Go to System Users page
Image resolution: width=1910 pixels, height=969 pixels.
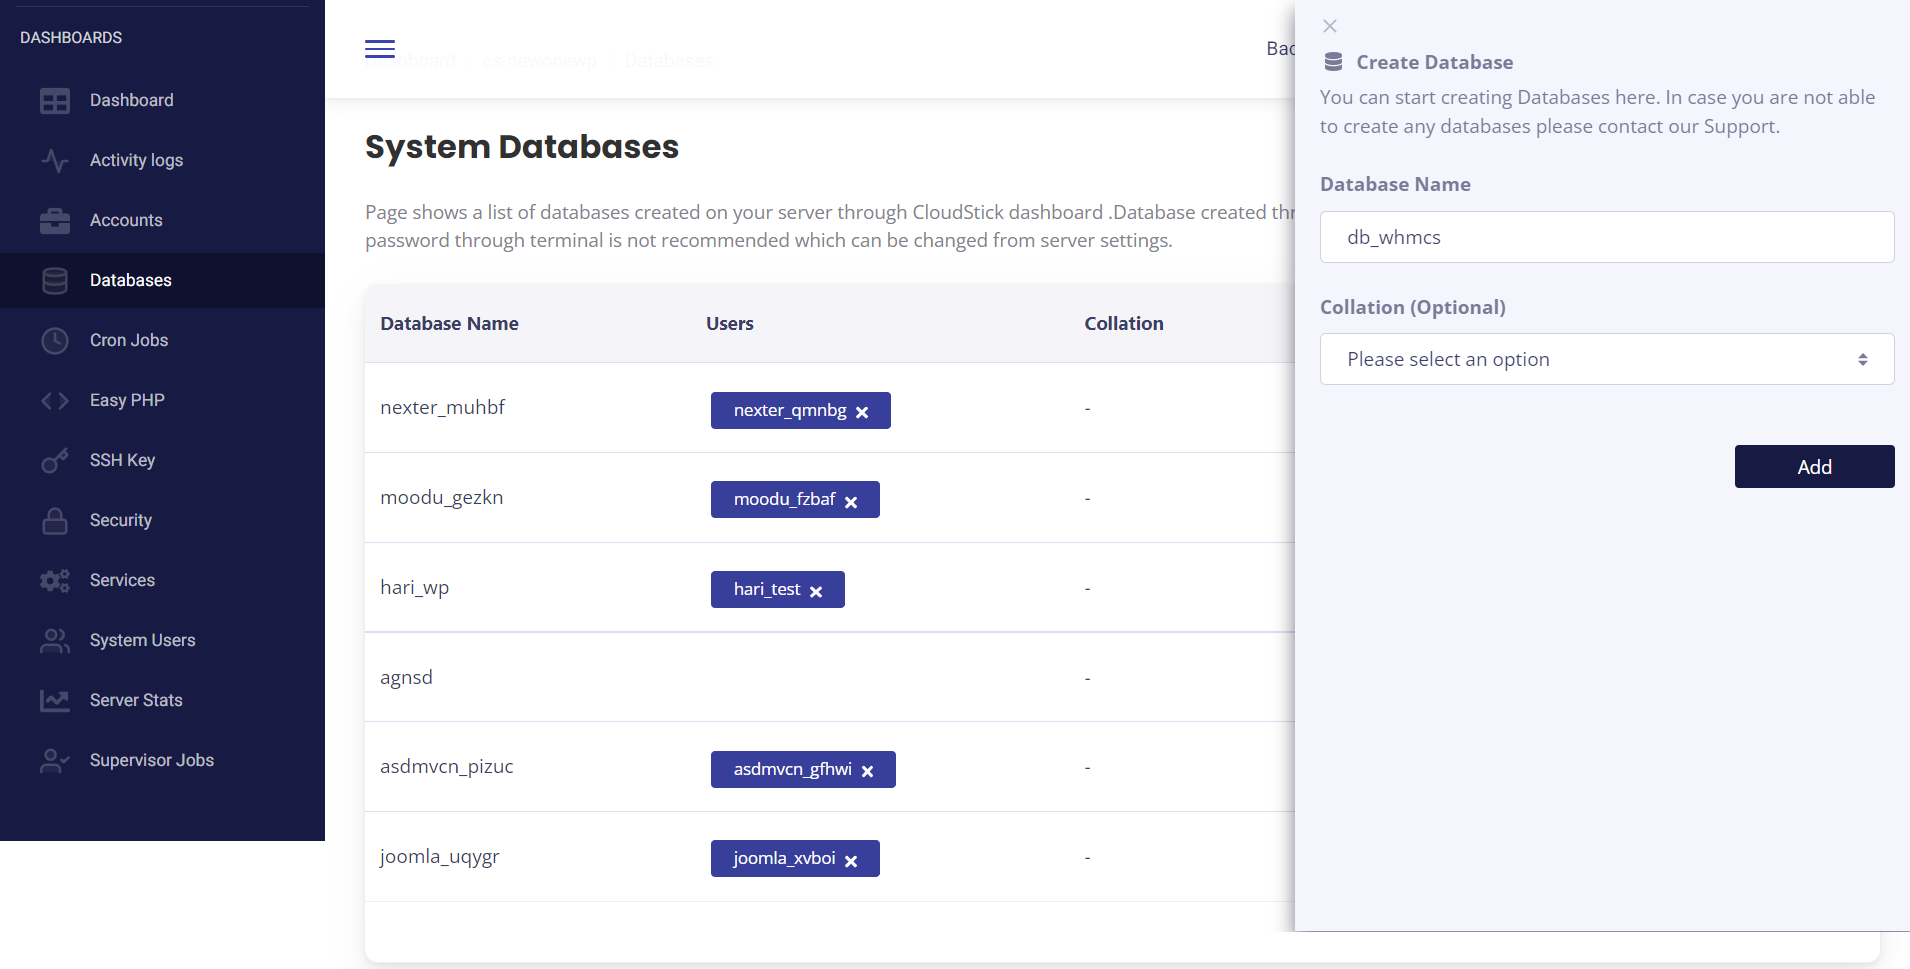coord(142,640)
